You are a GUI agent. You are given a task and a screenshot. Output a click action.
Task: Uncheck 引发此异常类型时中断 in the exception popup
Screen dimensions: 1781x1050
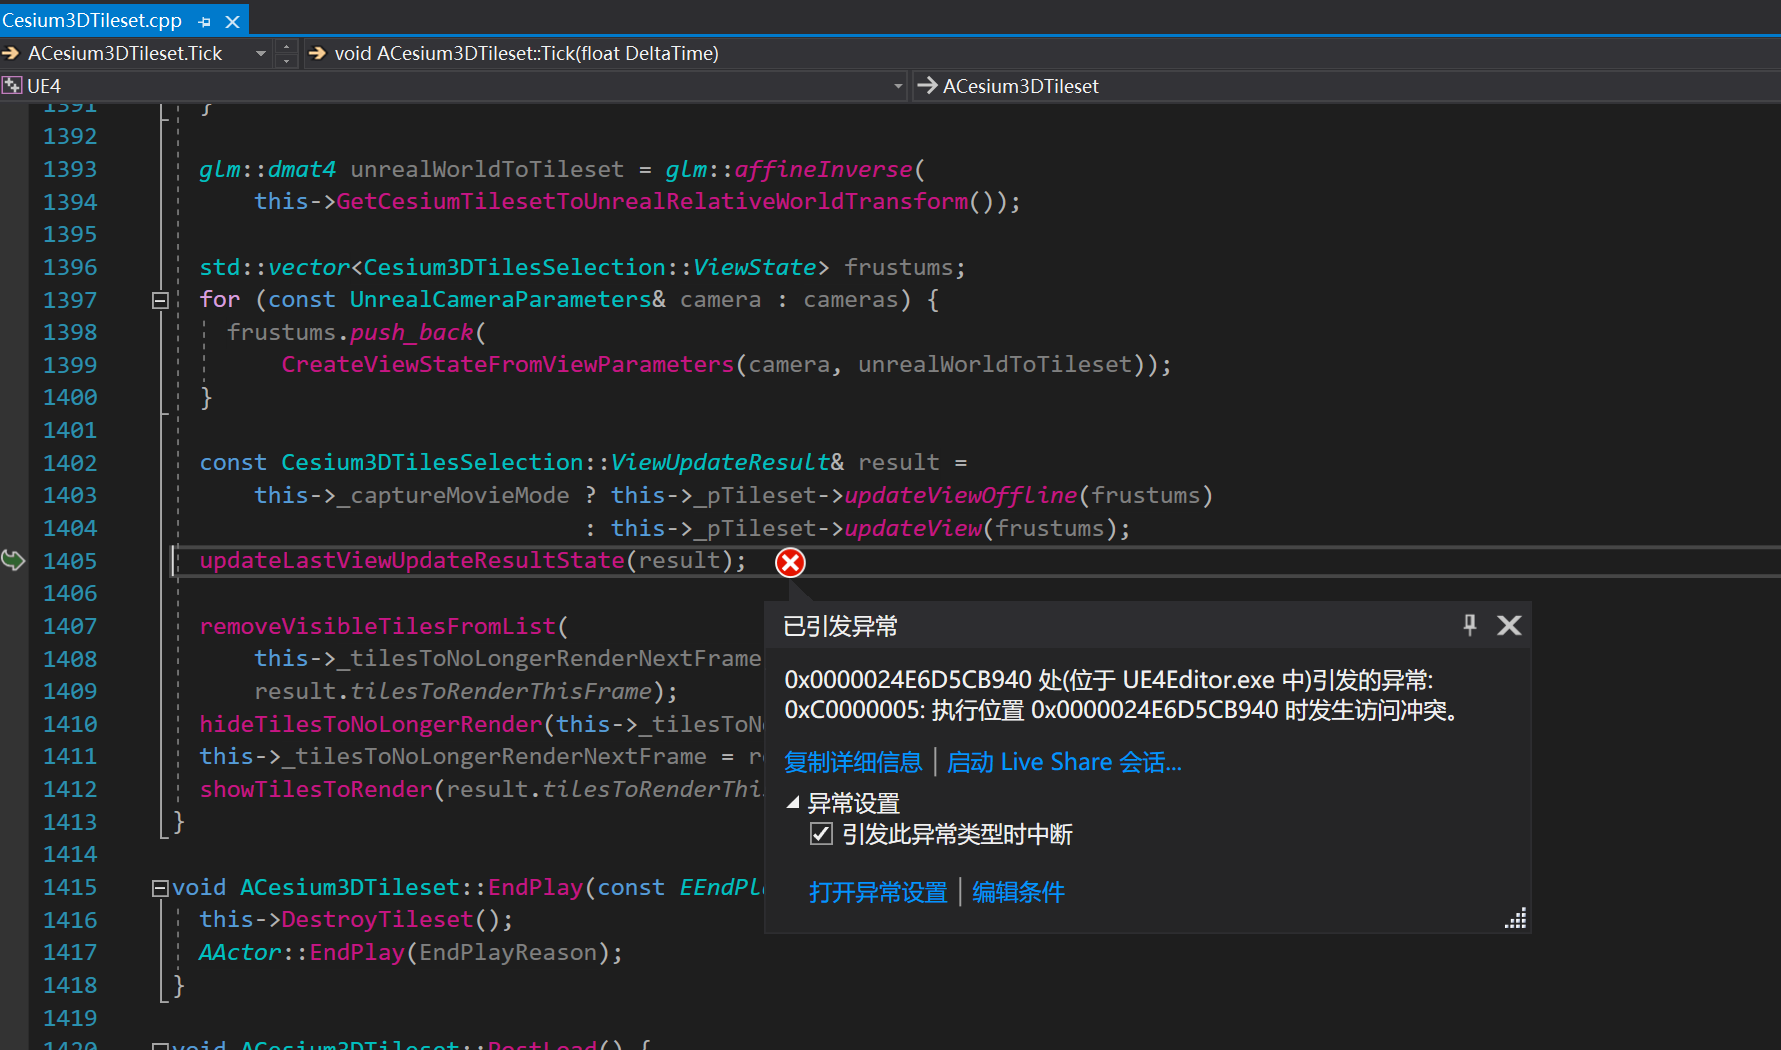coord(821,834)
